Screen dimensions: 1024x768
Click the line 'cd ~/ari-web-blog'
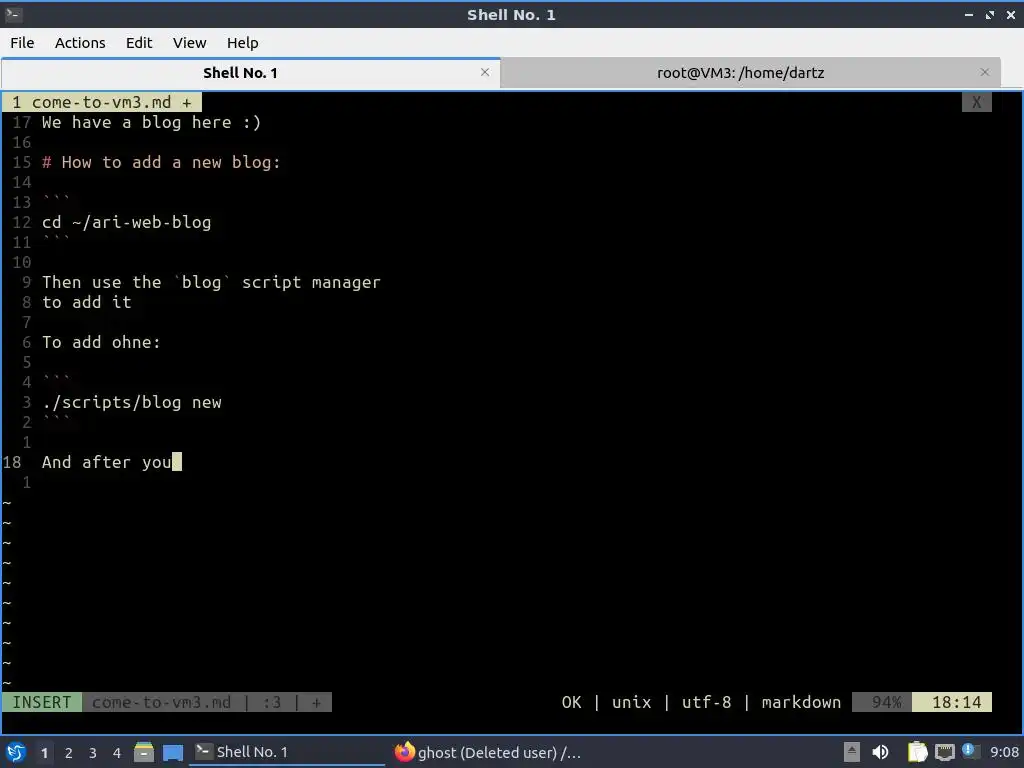[x=127, y=222]
